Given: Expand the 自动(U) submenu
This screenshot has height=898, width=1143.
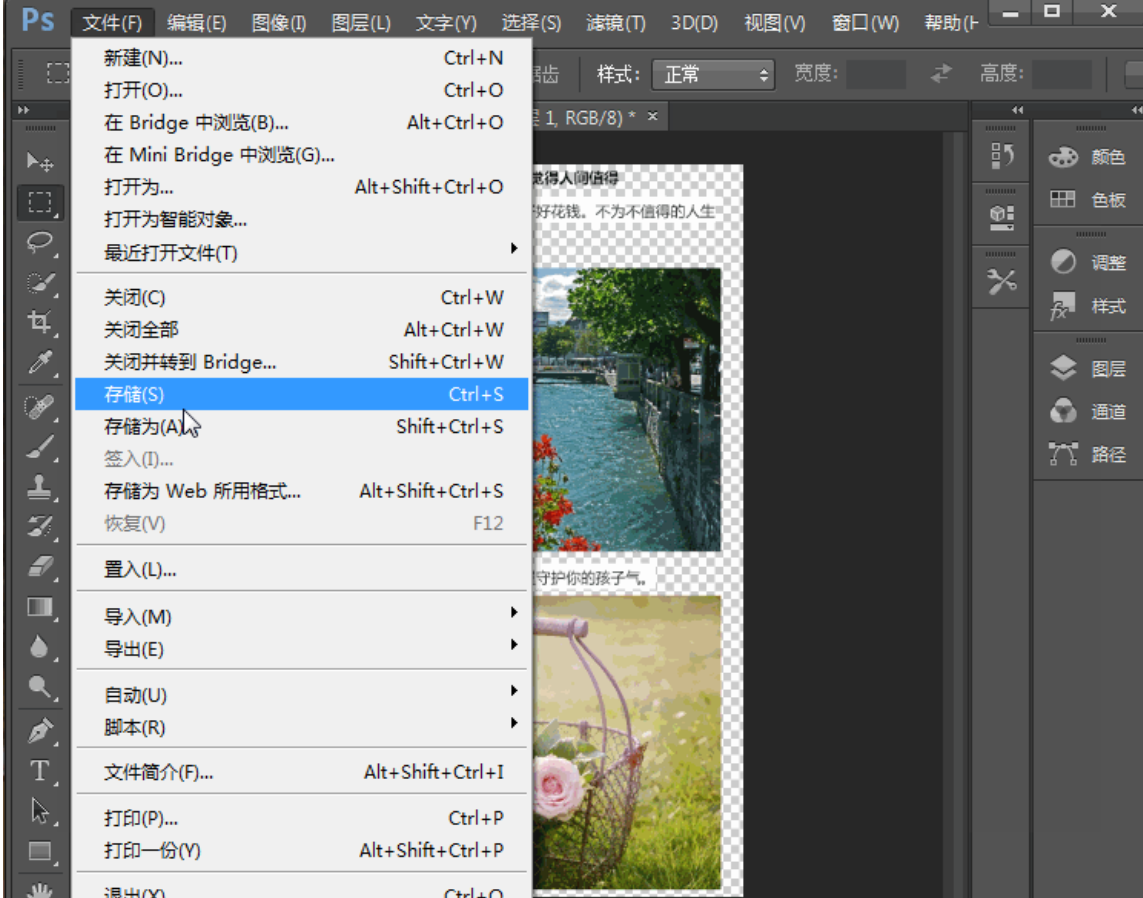Looking at the screenshot, I should (302, 695).
